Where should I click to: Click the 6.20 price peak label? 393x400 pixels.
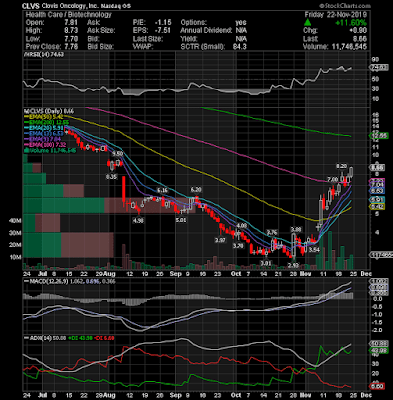coord(196,190)
